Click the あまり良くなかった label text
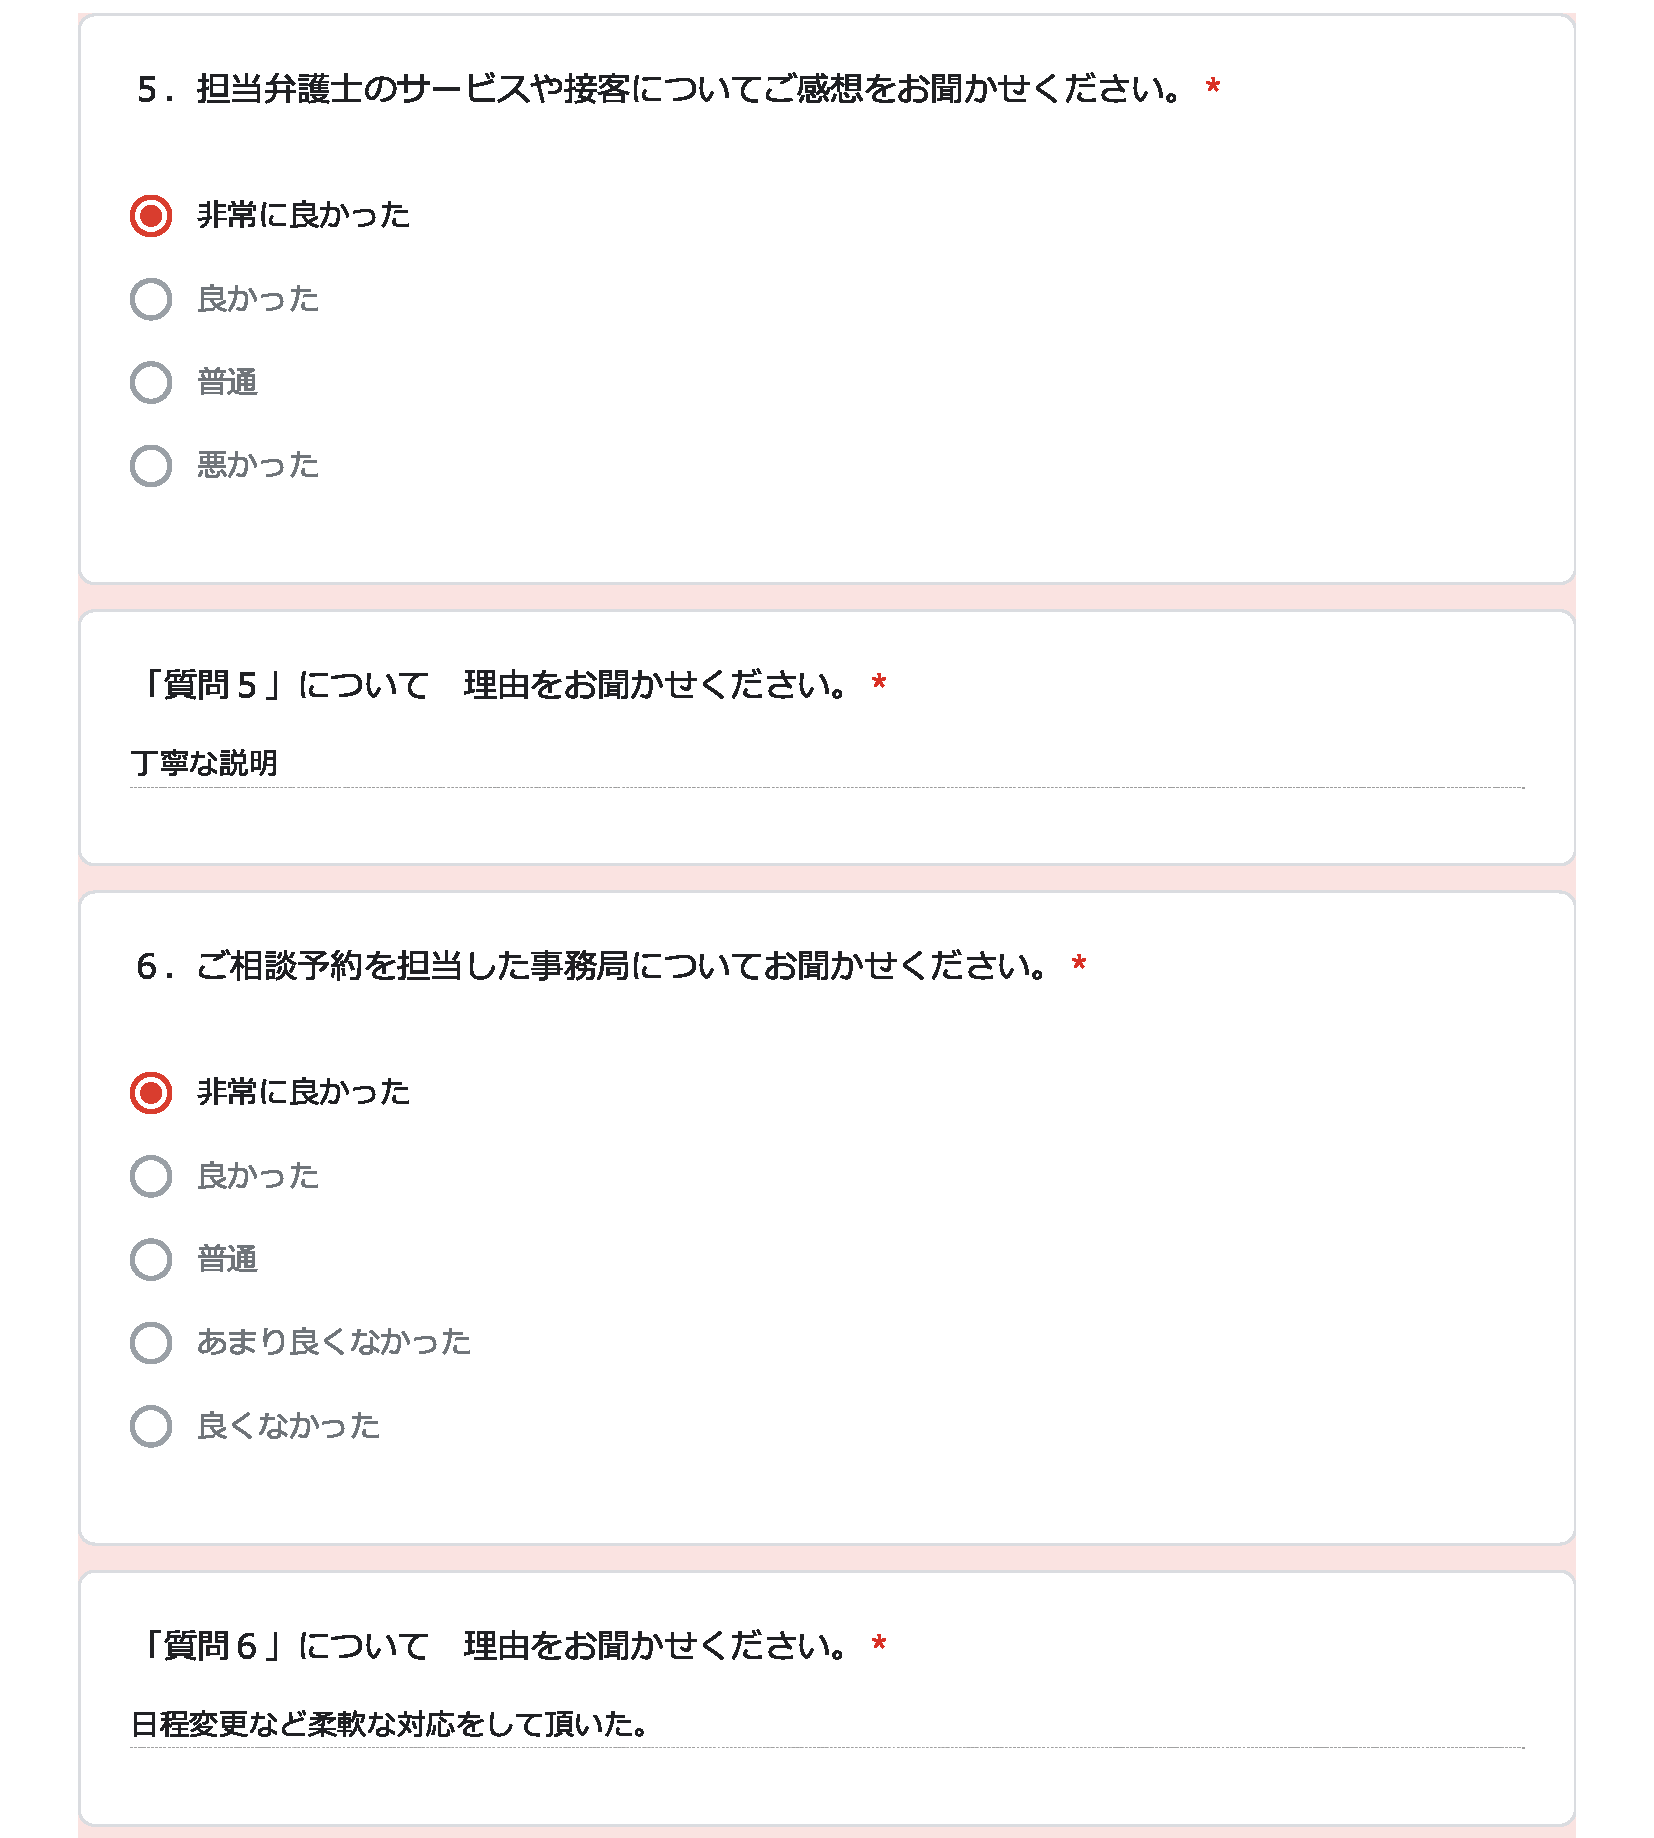The height and width of the screenshot is (1838, 1654). tap(334, 1342)
